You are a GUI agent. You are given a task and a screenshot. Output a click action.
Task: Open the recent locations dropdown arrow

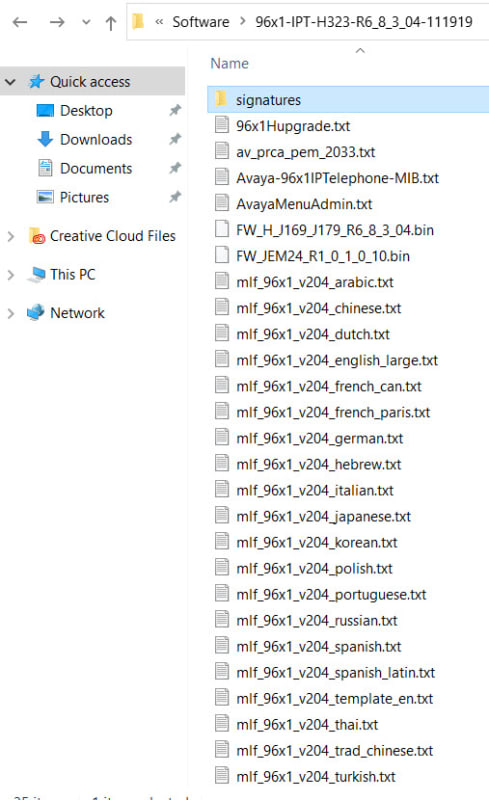(86, 22)
